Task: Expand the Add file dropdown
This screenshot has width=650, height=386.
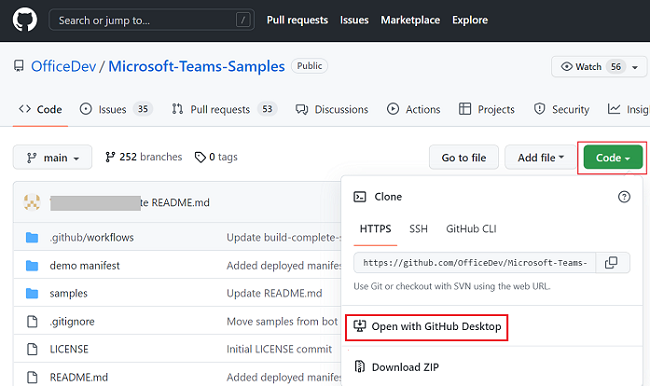Action: pyautogui.click(x=541, y=158)
